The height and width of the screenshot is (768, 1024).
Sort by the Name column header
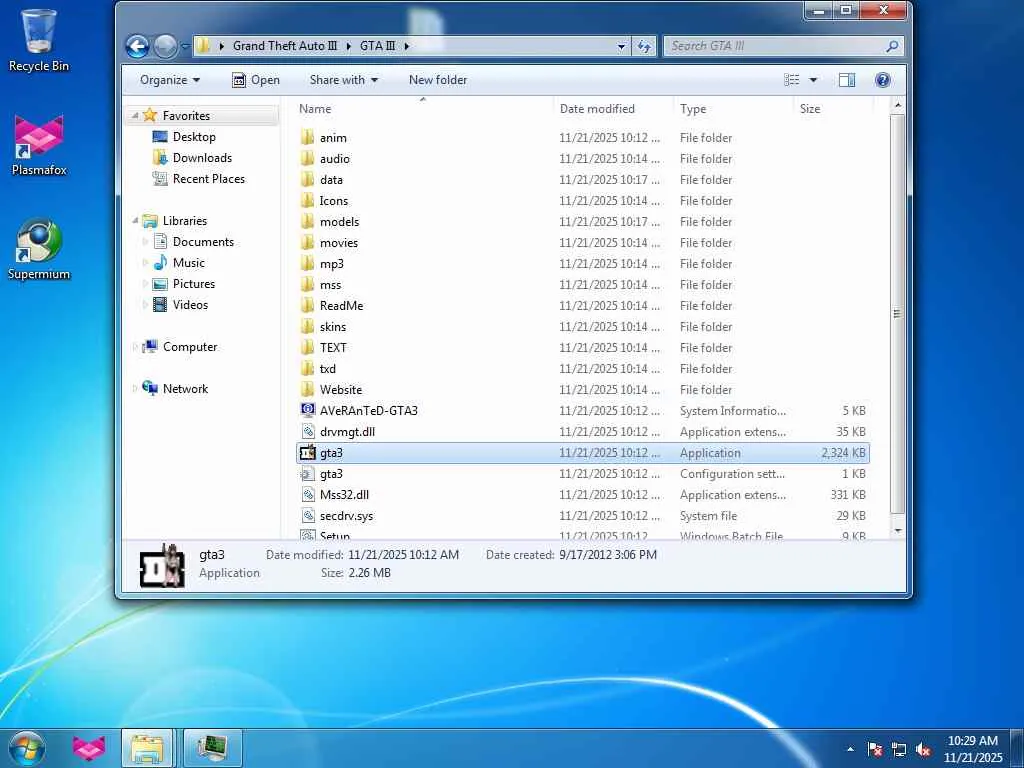point(423,109)
